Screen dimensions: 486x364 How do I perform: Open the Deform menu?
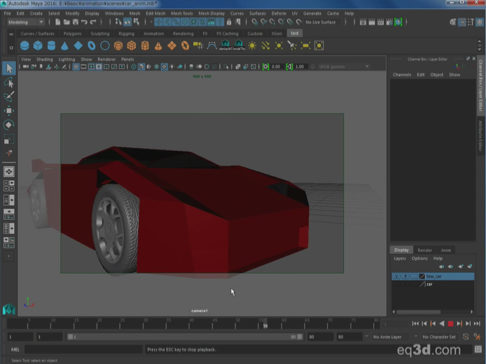pyautogui.click(x=279, y=13)
